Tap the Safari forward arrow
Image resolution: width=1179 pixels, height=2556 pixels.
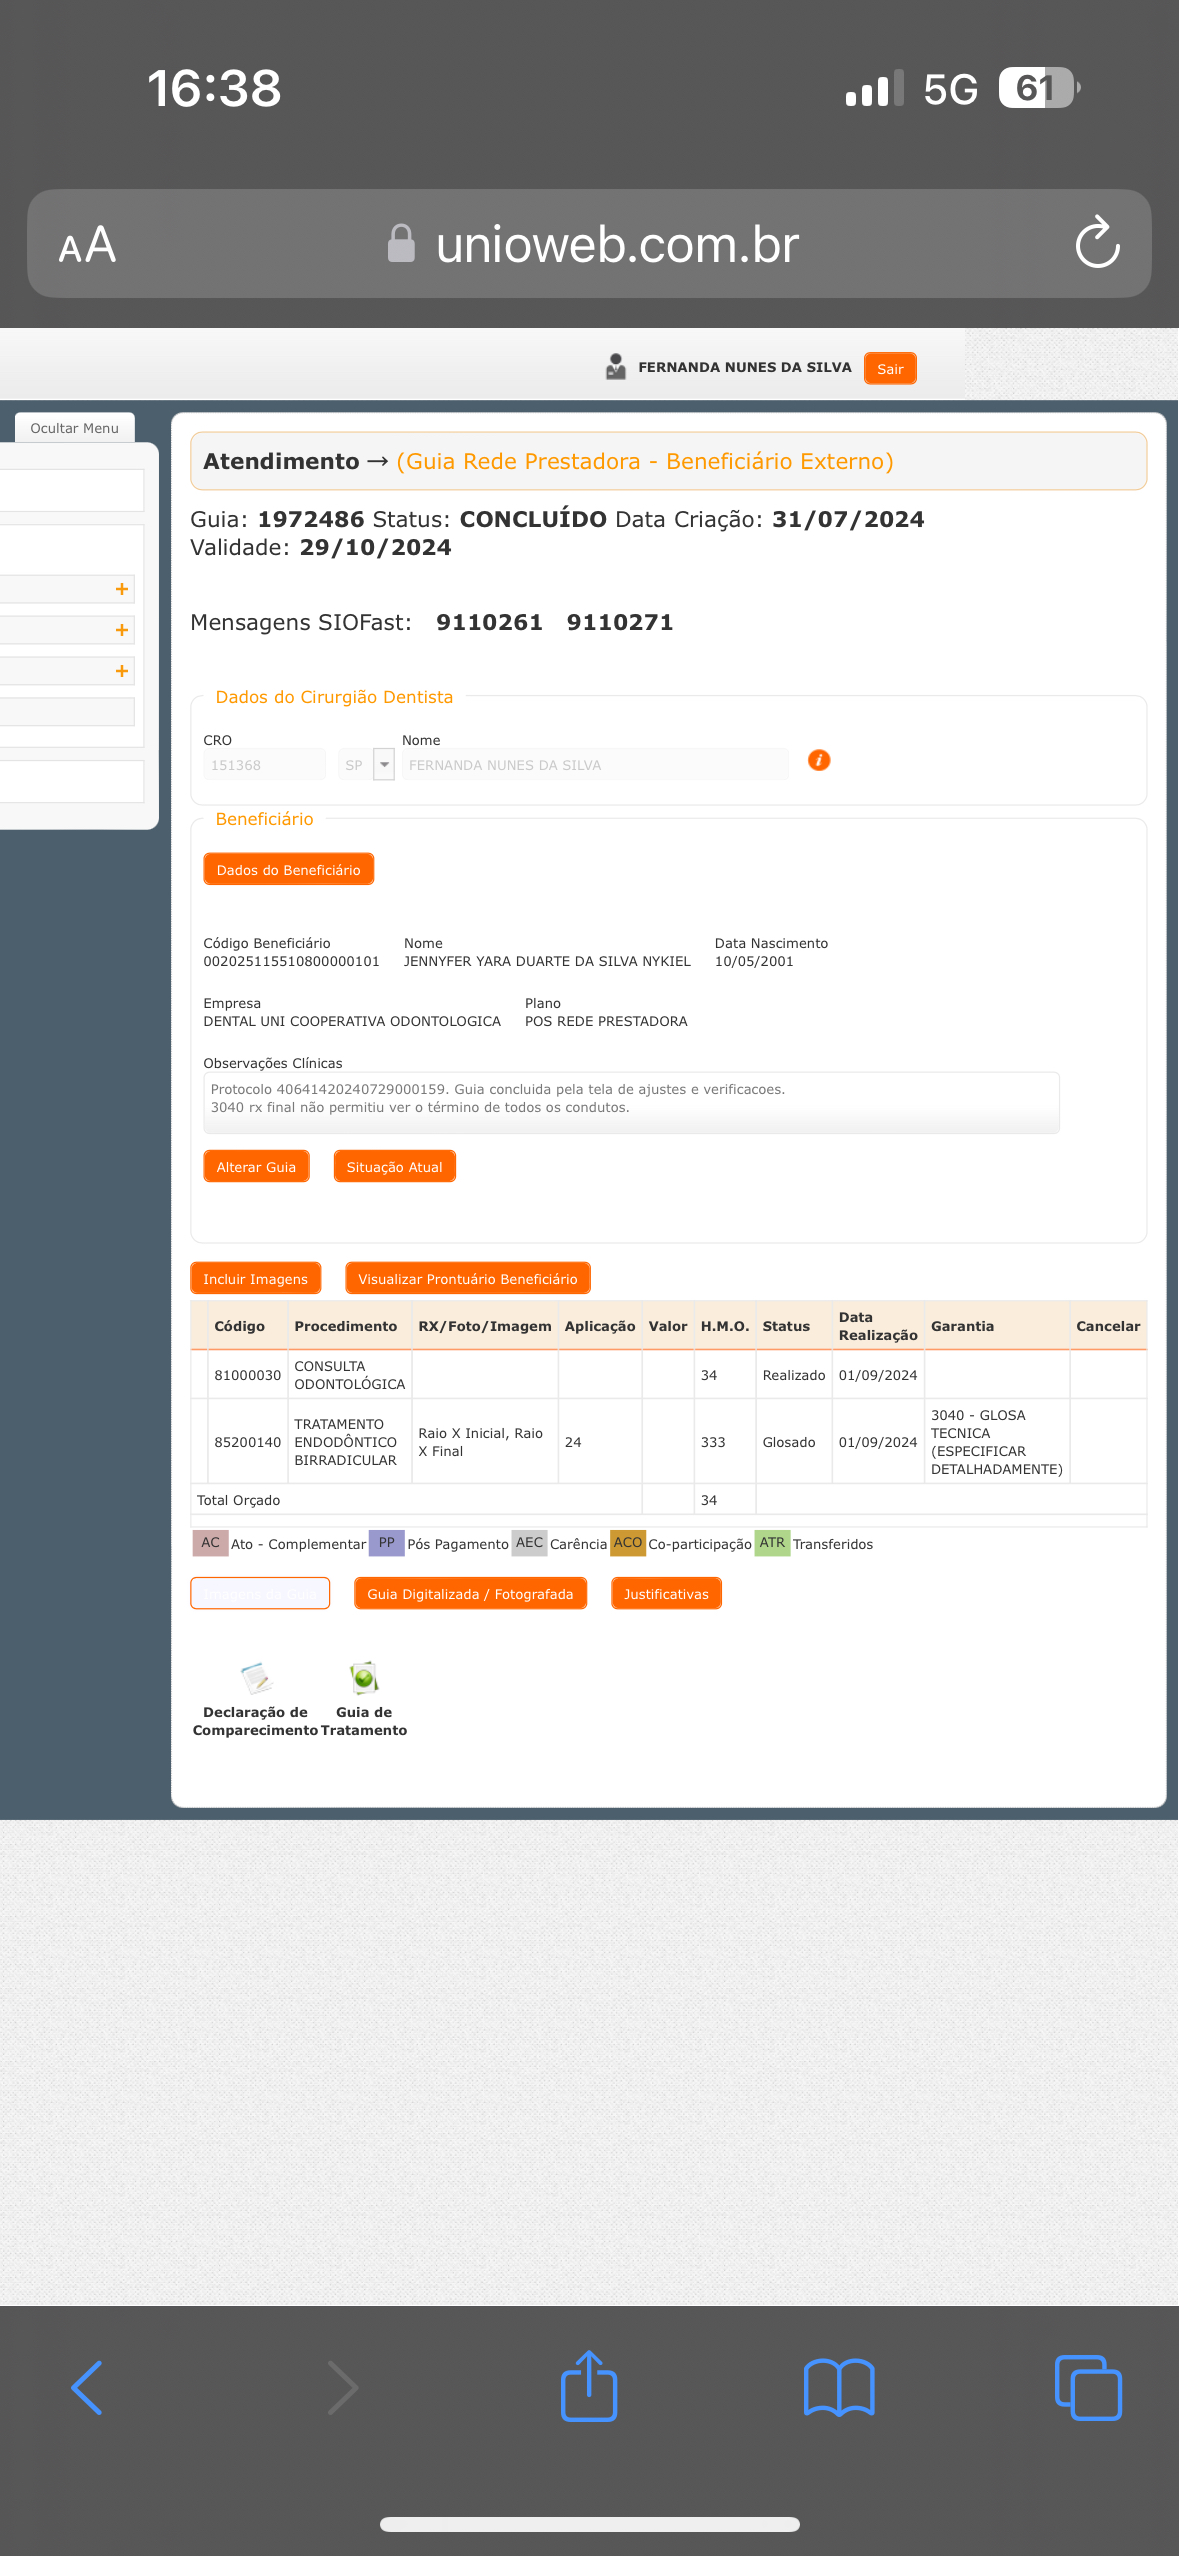(342, 2388)
